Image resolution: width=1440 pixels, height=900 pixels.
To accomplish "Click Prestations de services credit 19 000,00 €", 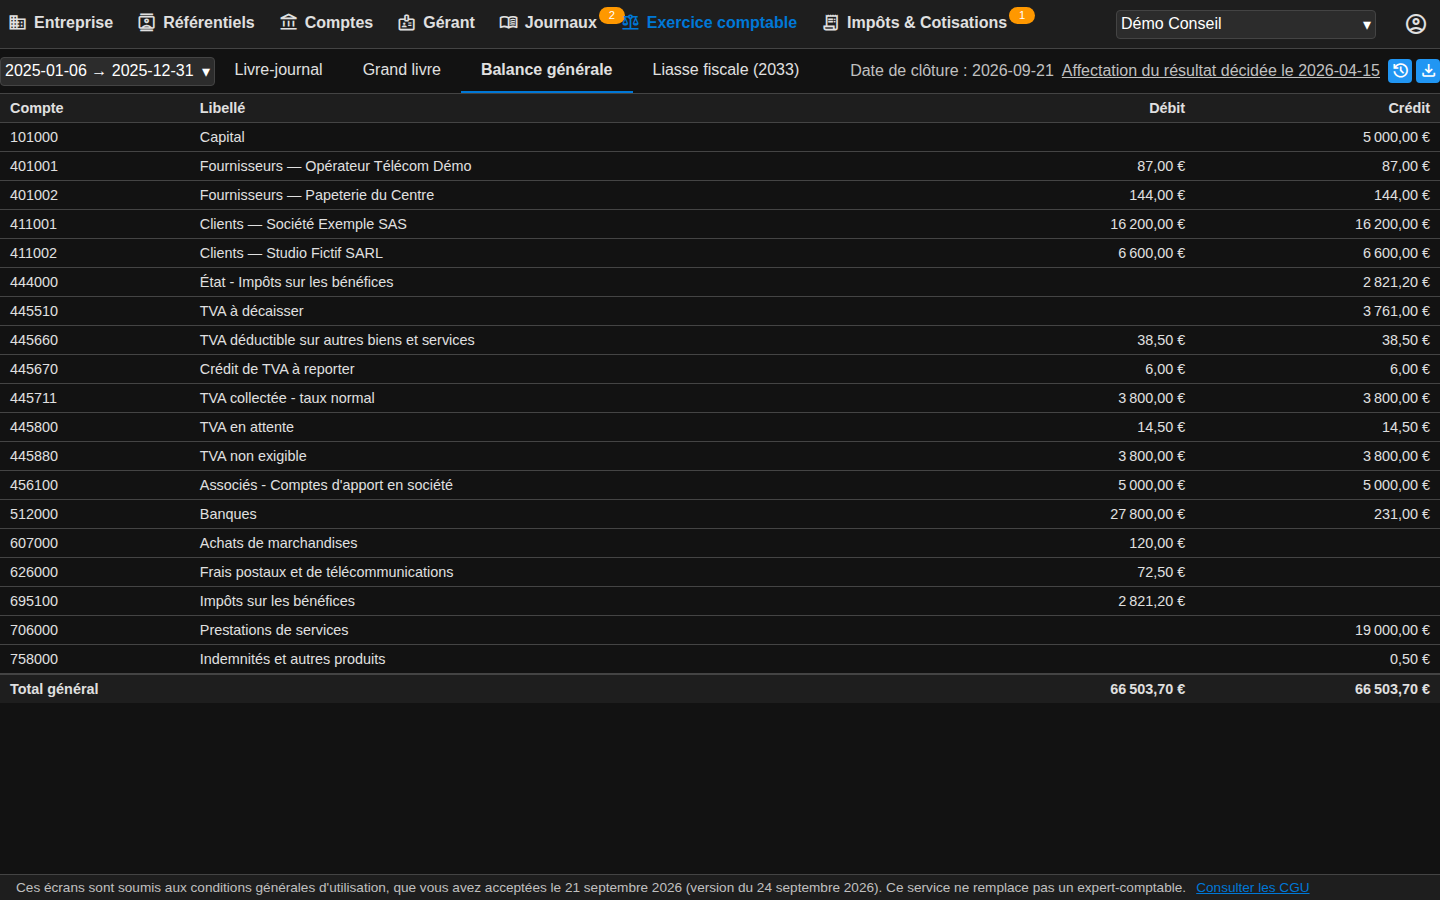I will [1392, 630].
